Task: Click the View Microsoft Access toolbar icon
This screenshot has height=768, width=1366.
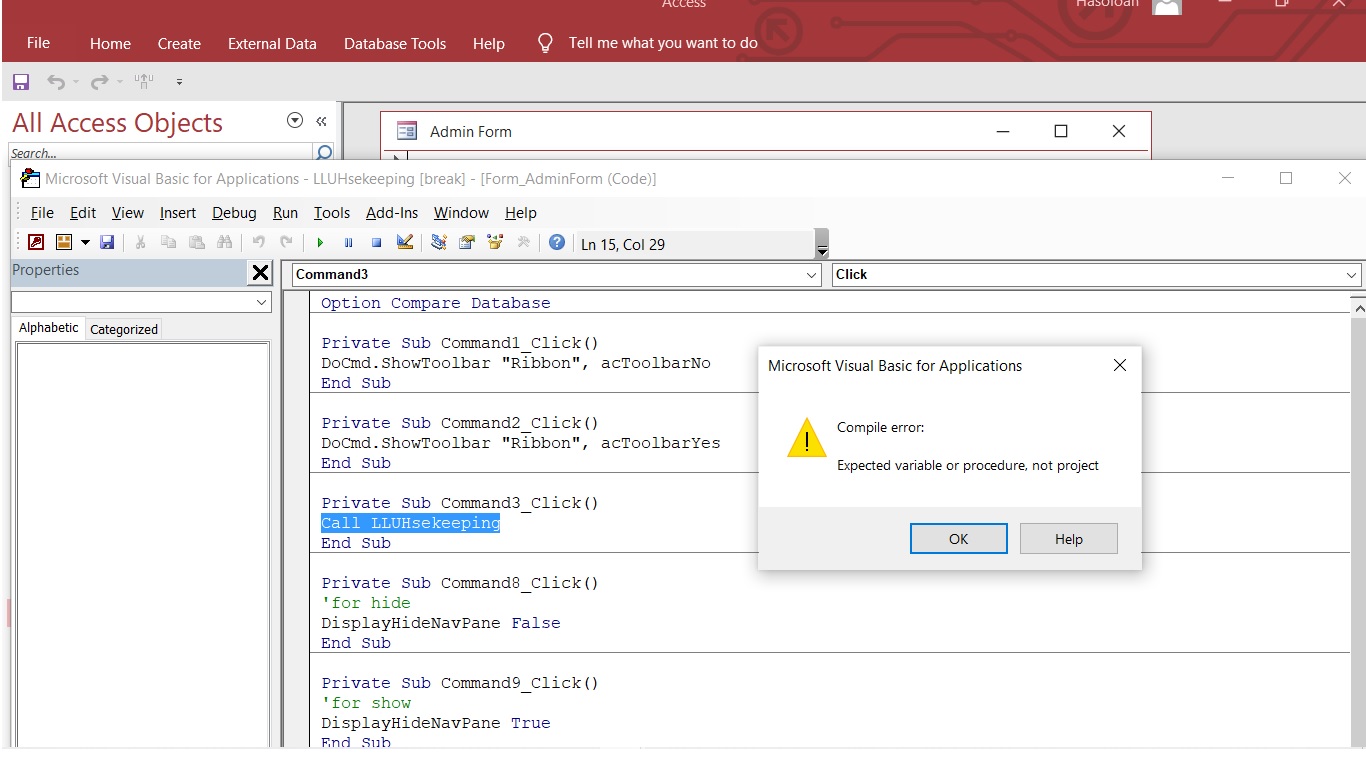Action: 36,242
